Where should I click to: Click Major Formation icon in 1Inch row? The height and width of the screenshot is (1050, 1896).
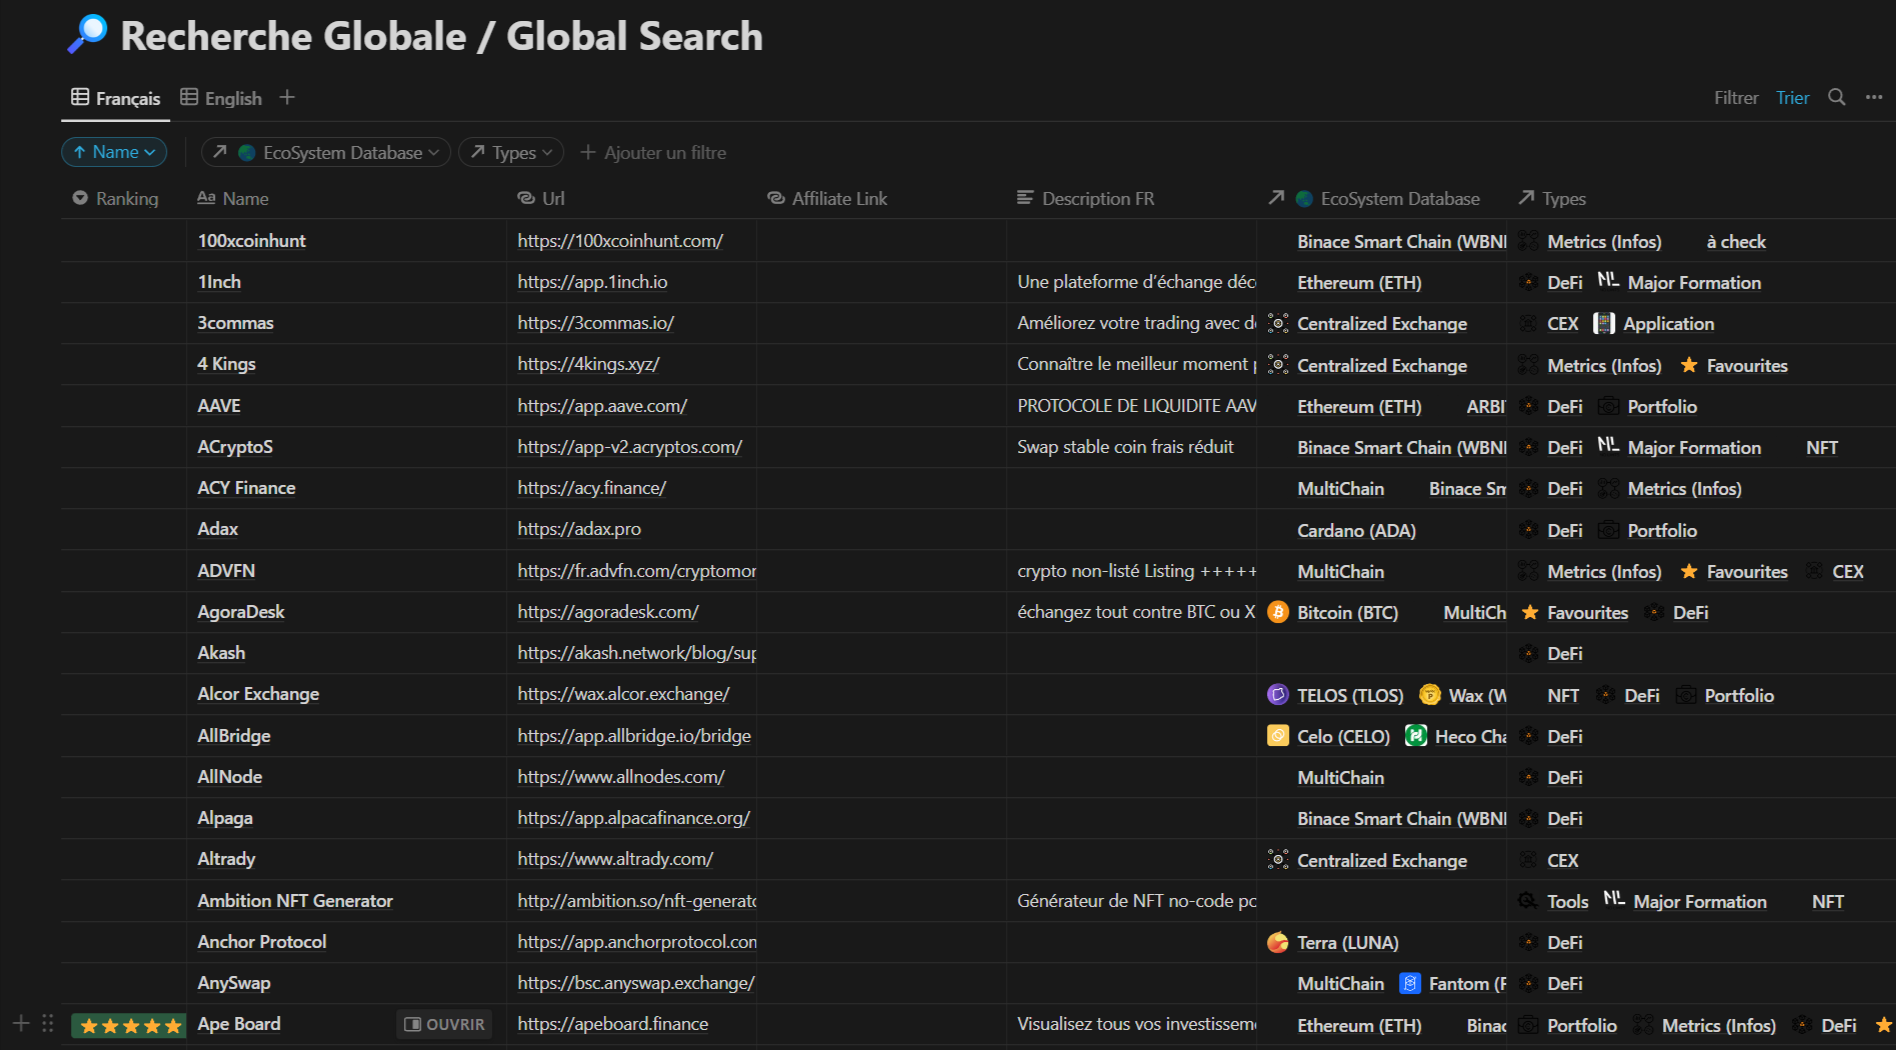coord(1608,281)
